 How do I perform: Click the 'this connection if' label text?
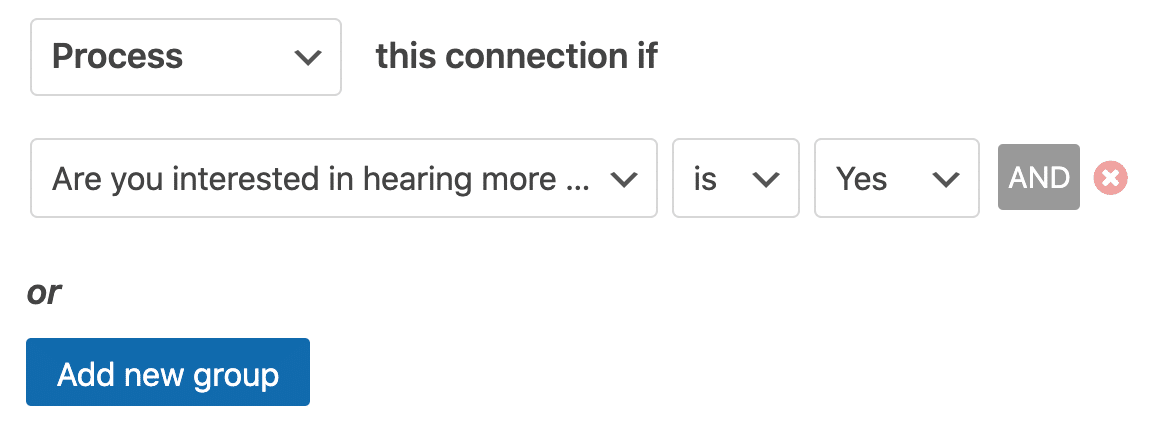(x=517, y=57)
